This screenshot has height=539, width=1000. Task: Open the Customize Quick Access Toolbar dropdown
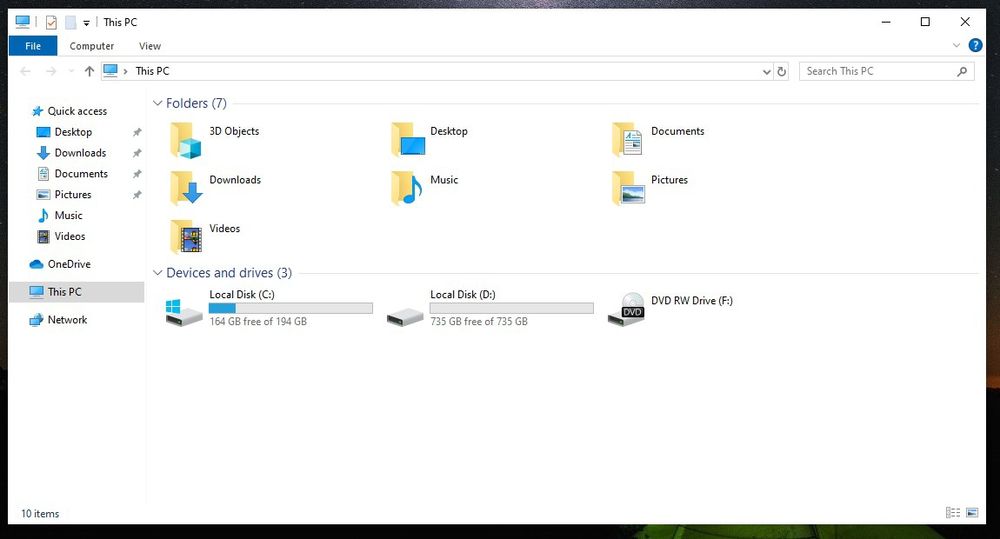click(86, 23)
